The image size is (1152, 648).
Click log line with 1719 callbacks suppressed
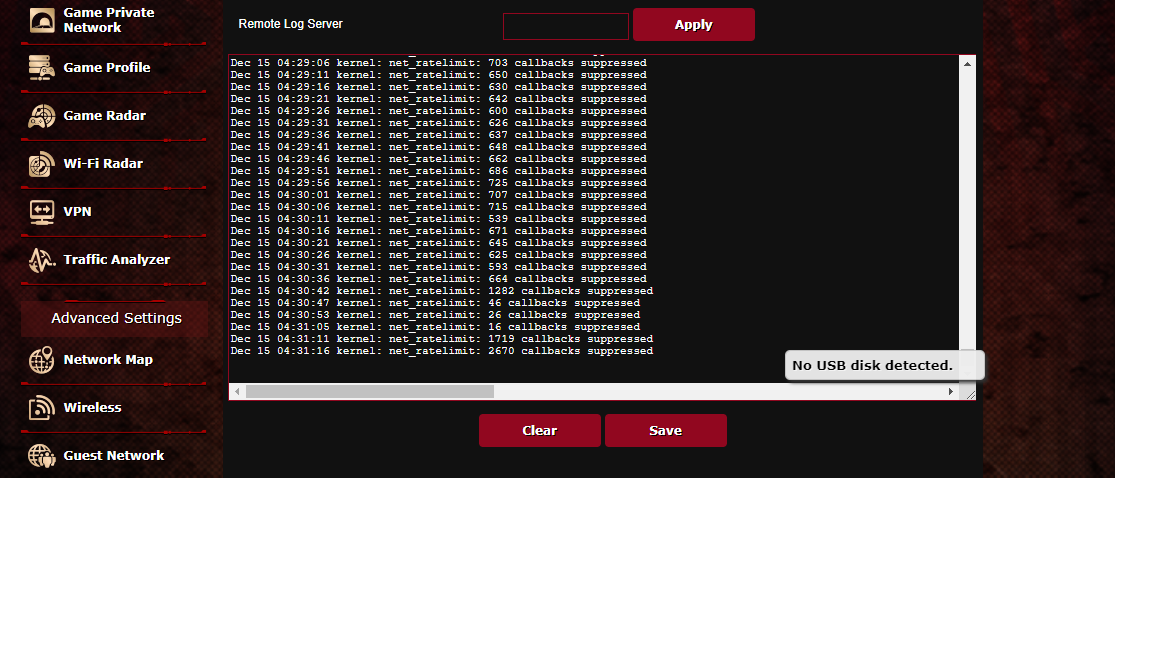[x=442, y=339]
